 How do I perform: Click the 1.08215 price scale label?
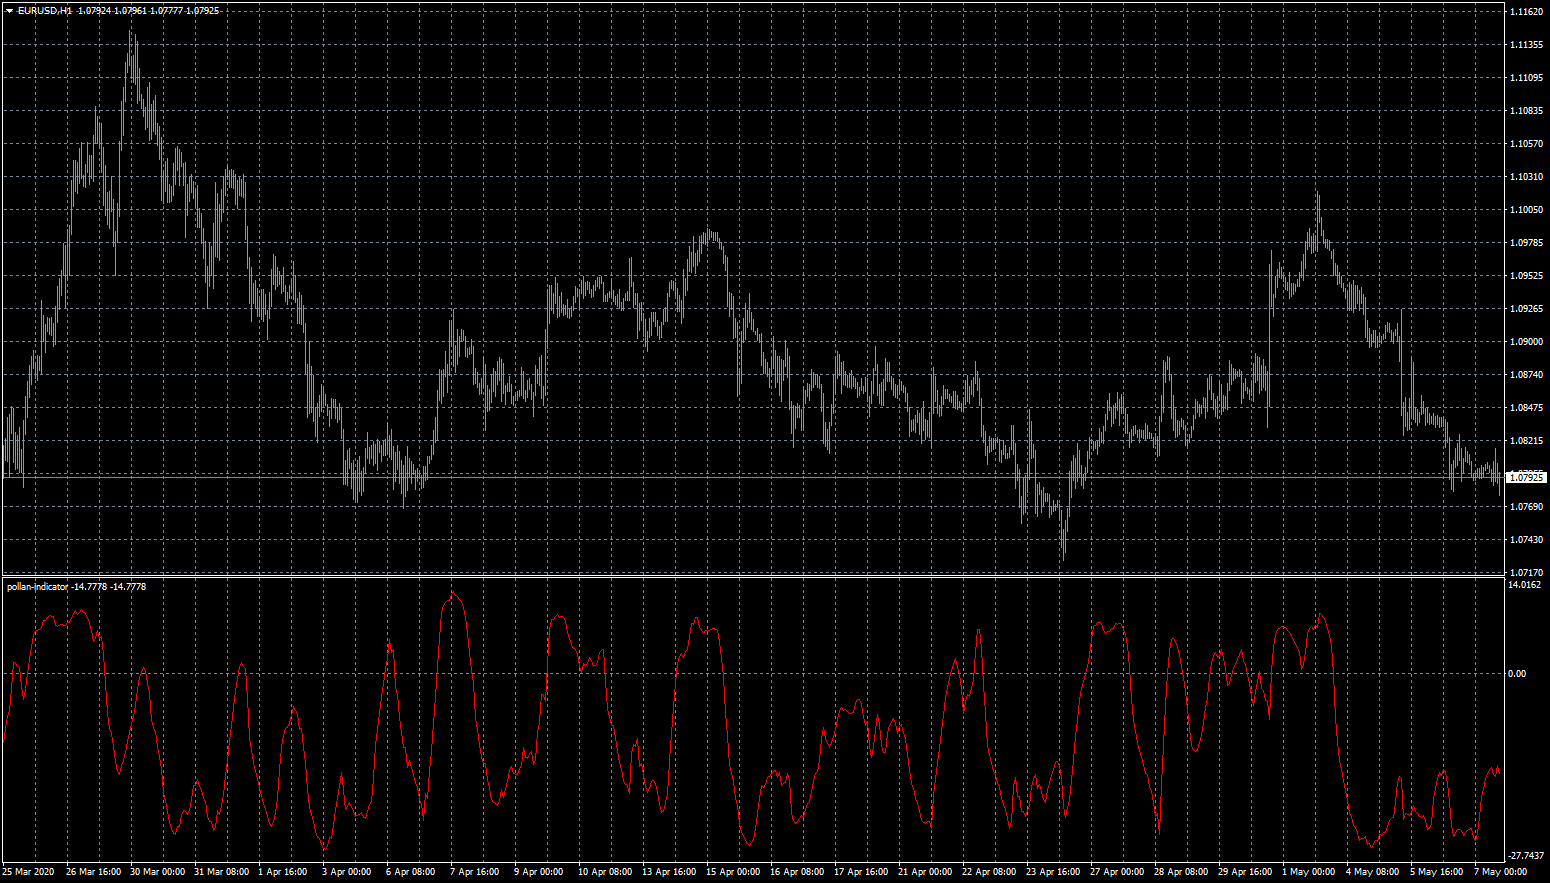tap(1526, 441)
